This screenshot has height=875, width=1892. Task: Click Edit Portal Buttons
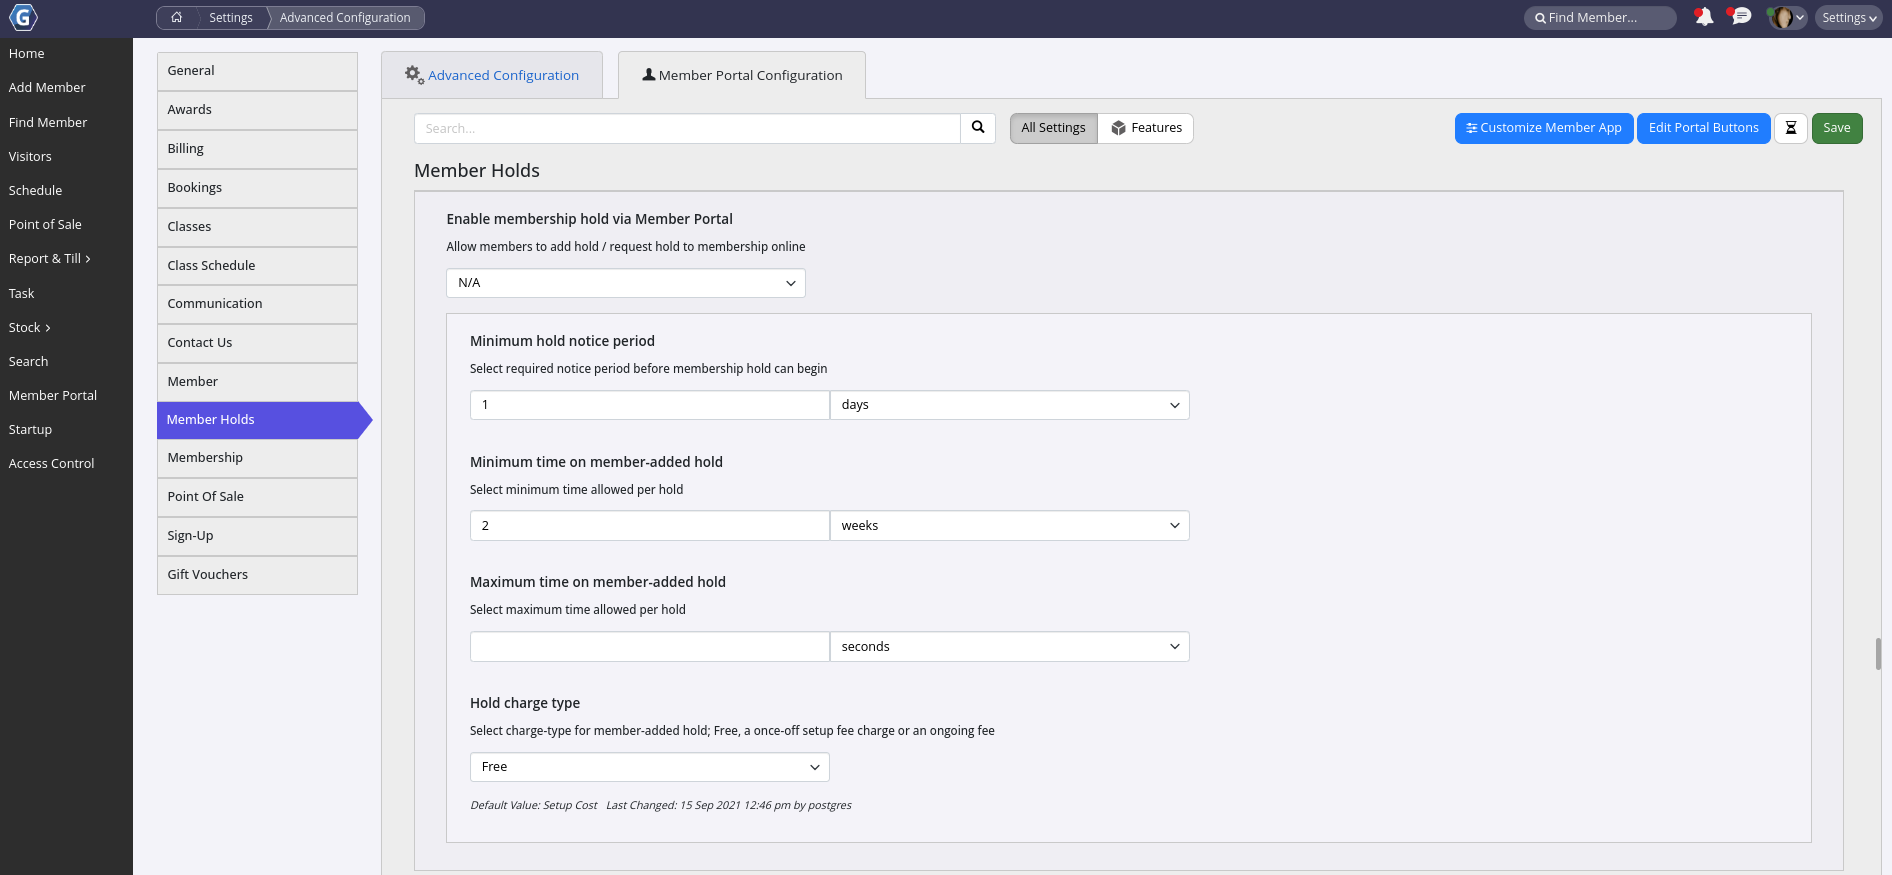coord(1703,128)
